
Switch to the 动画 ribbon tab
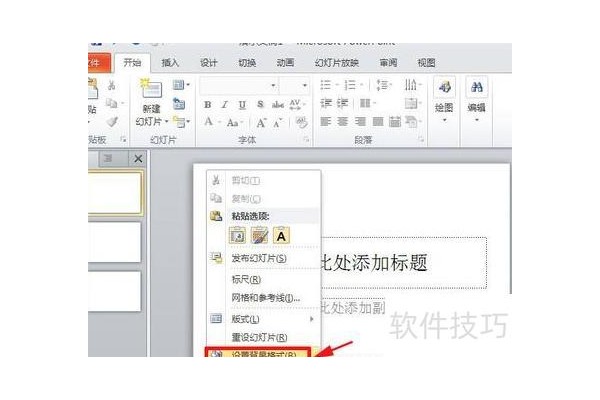pyautogui.click(x=285, y=62)
